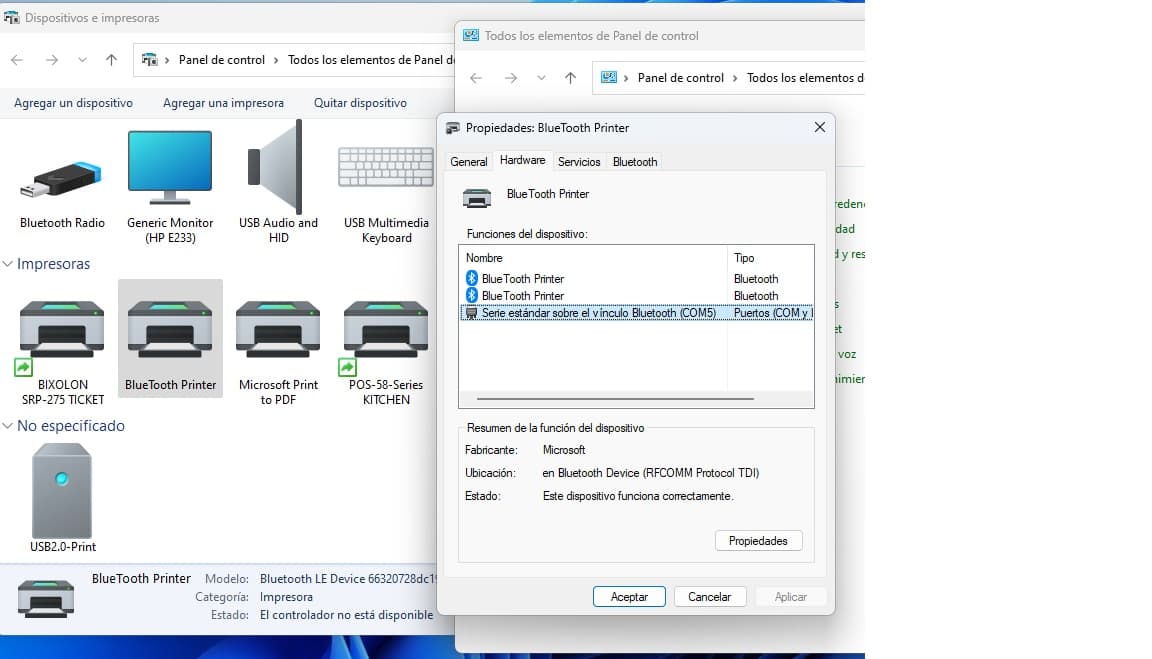Click the Control Panel icon in second address bar
Image resolution: width=1152 pixels, height=659 pixels.
pos(608,77)
